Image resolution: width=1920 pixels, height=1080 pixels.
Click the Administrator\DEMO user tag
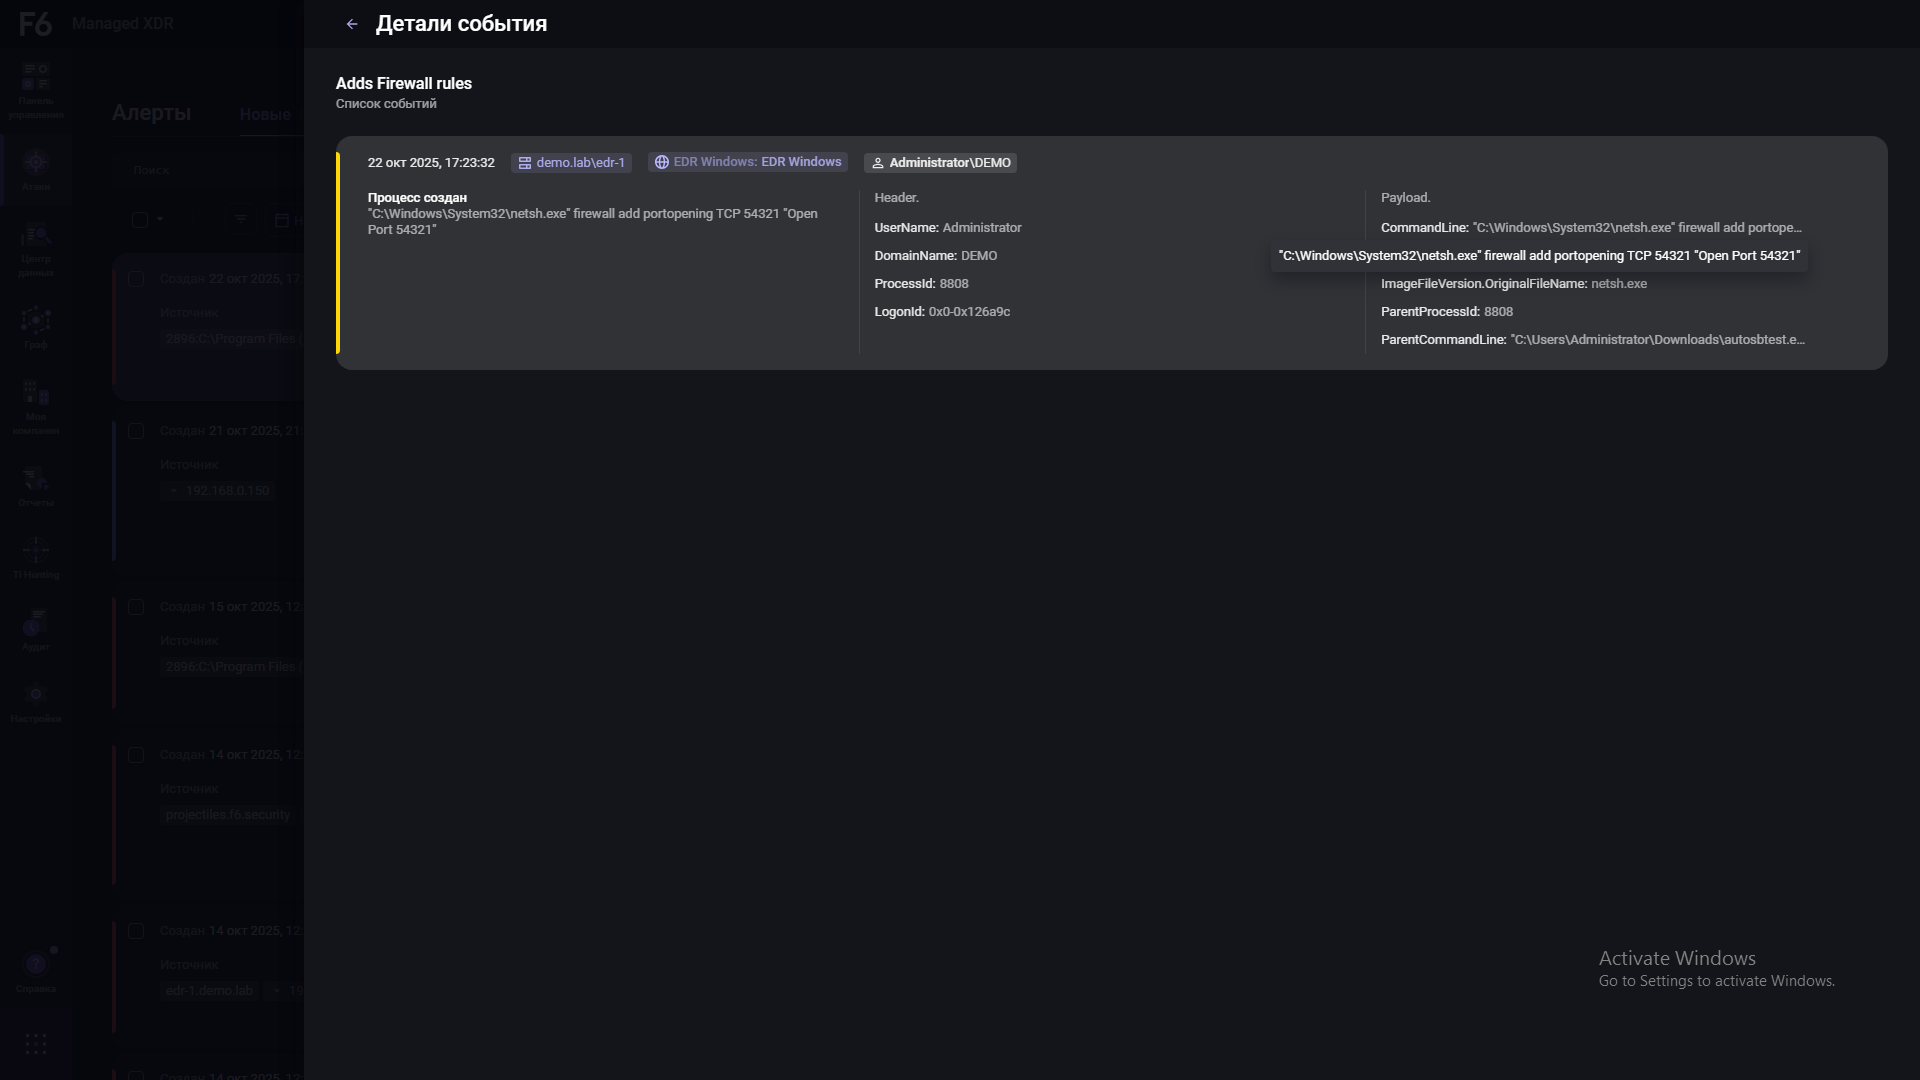[x=940, y=163]
